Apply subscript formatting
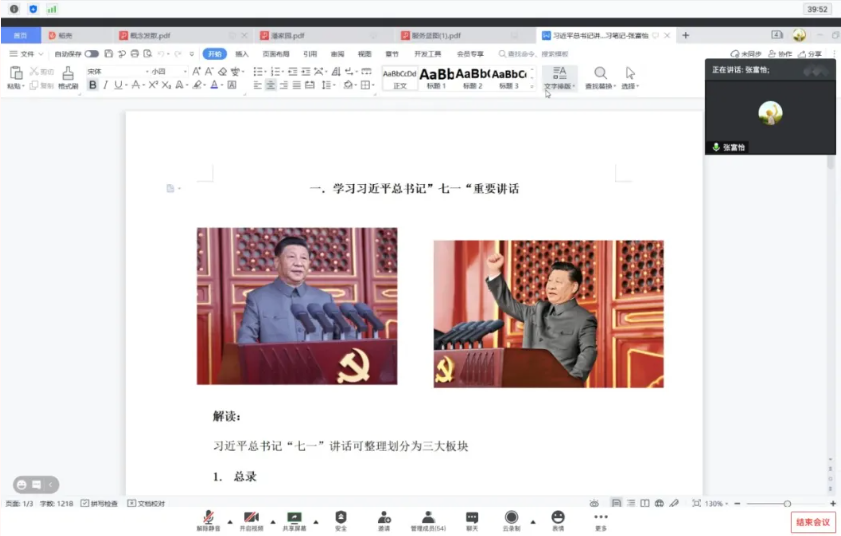 tap(166, 85)
